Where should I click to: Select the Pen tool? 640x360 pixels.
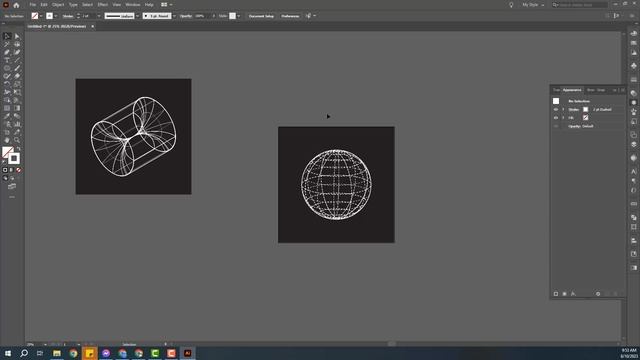7,52
